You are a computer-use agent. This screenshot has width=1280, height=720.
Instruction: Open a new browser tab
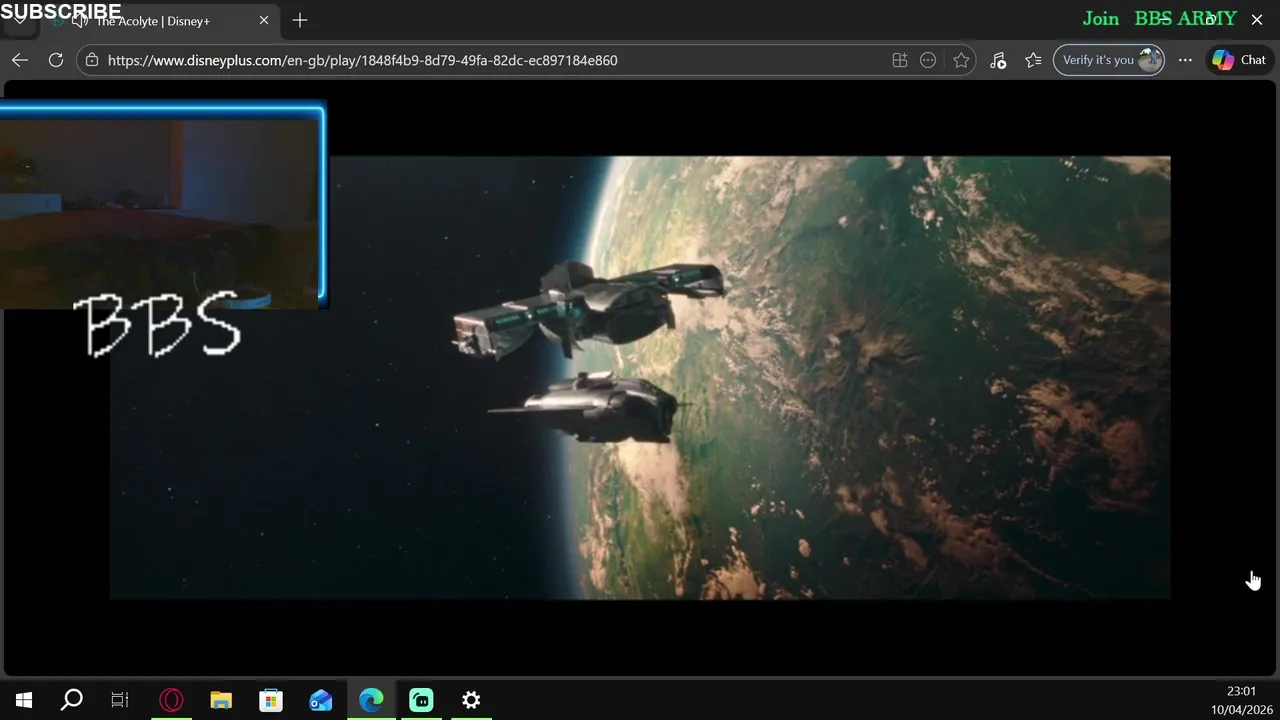pyautogui.click(x=300, y=20)
